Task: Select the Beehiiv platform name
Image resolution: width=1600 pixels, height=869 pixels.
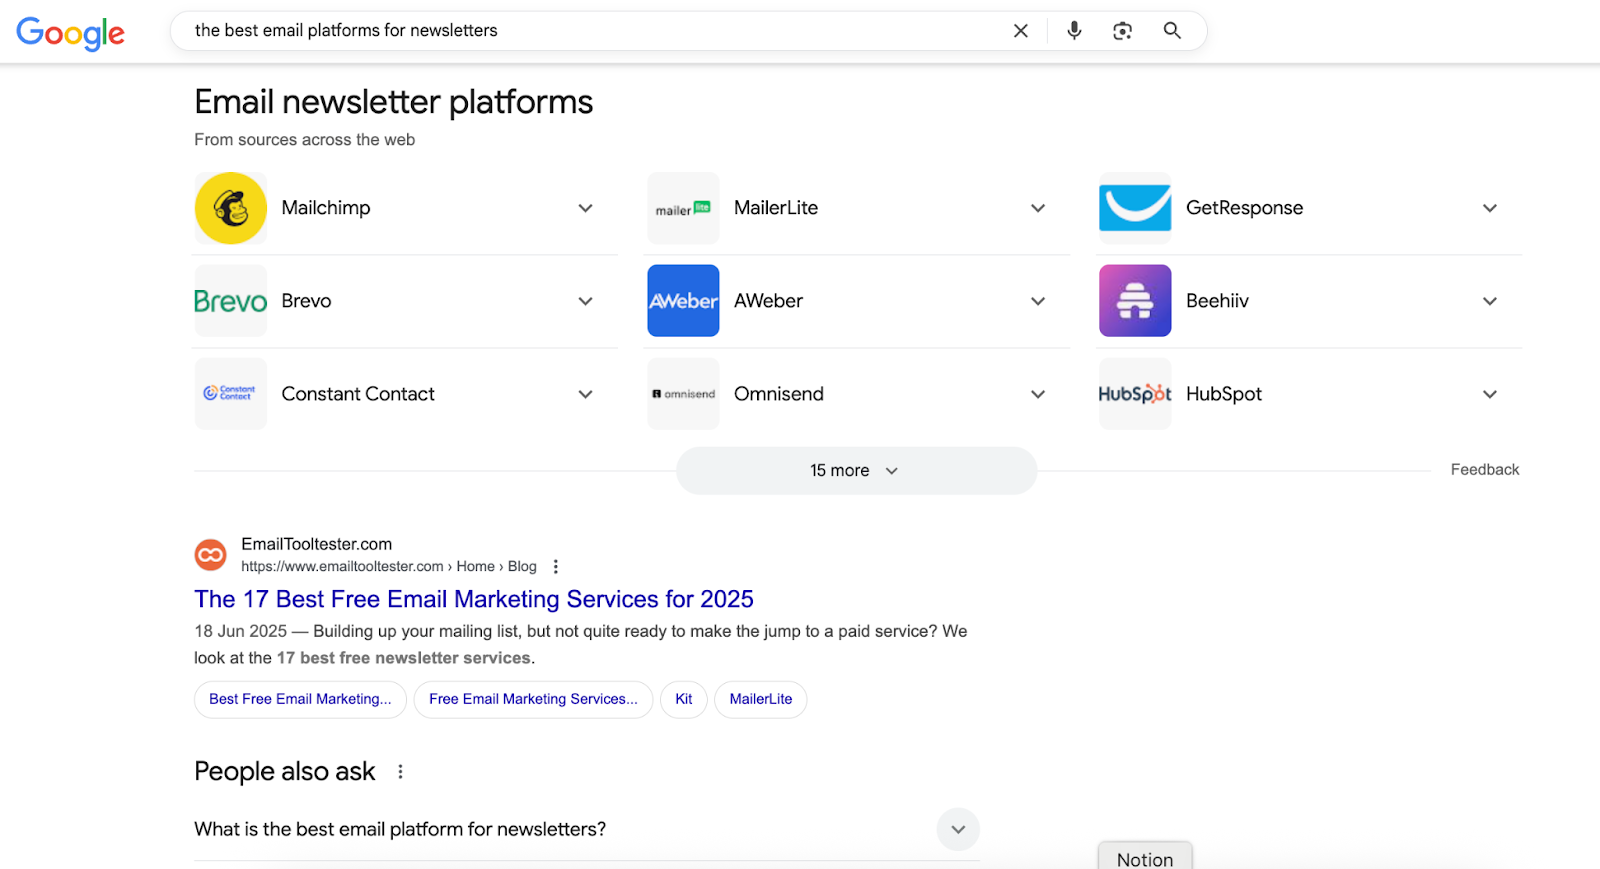Action: (1217, 301)
